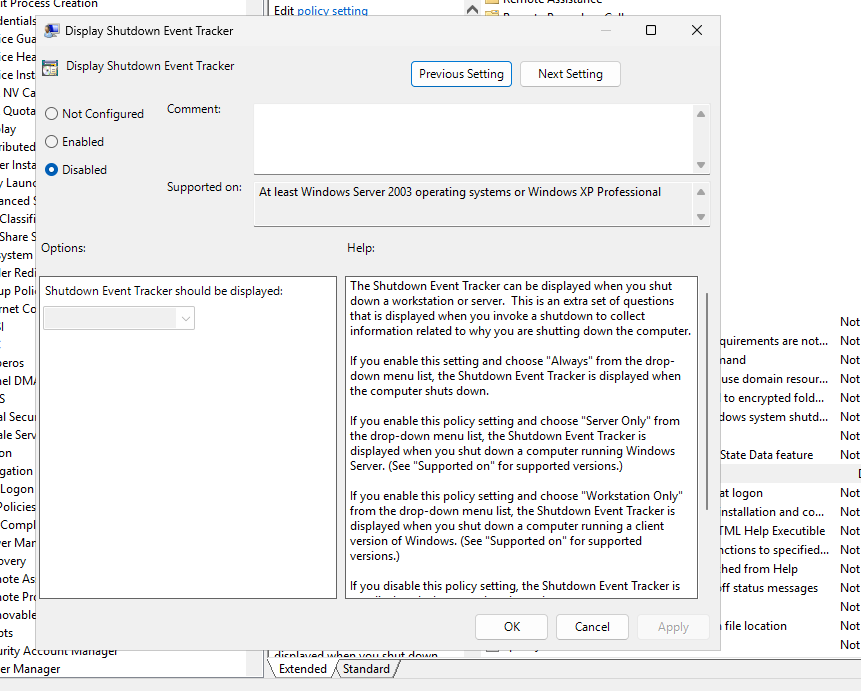861x691 pixels.
Task: Switch to the Extended tab
Action: coord(302,669)
